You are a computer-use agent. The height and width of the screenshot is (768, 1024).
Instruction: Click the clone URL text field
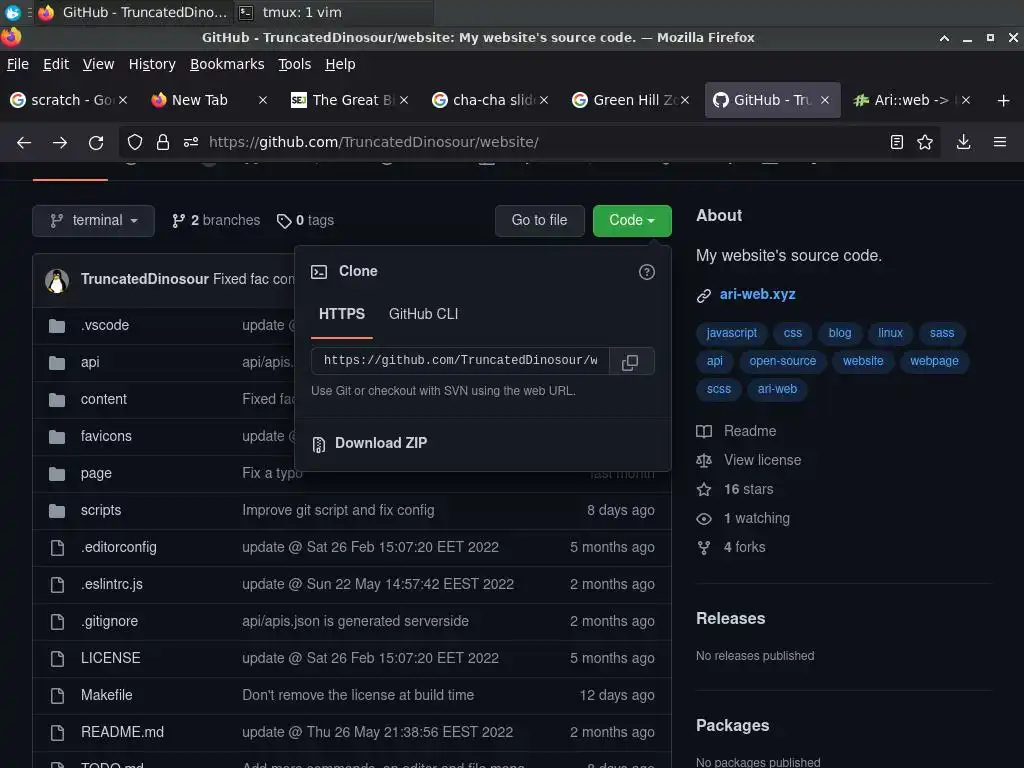pos(460,361)
